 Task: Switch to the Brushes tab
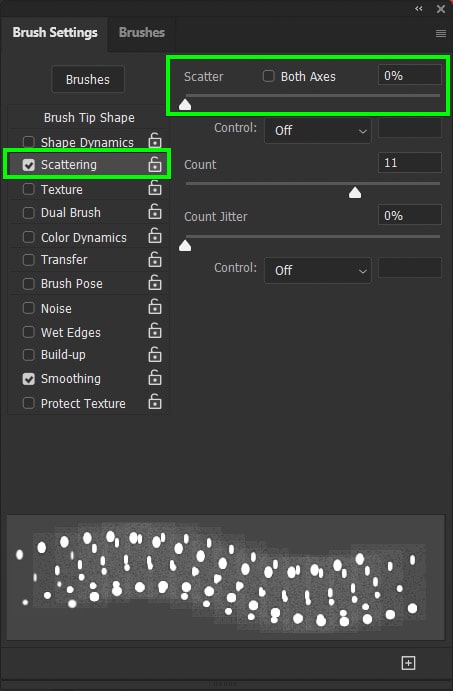click(142, 33)
